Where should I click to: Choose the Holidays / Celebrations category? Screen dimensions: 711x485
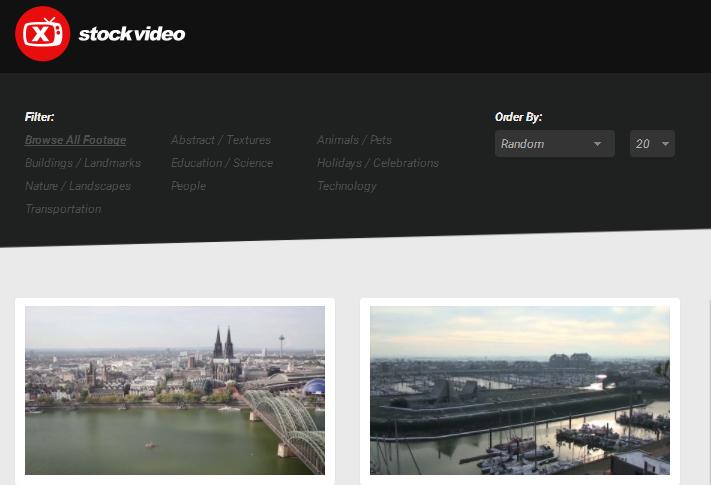(378, 163)
